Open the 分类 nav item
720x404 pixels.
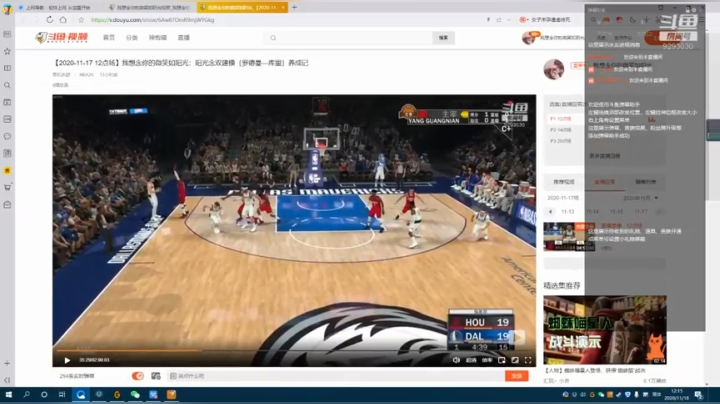pyautogui.click(x=132, y=38)
